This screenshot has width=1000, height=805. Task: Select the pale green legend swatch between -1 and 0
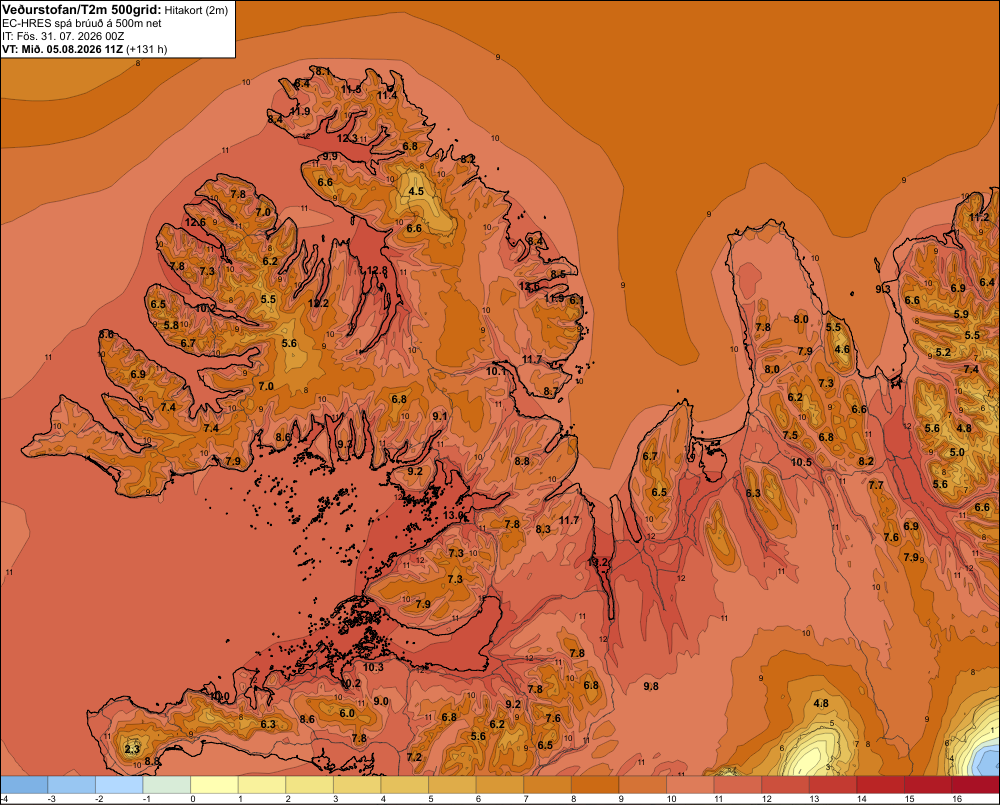(x=167, y=785)
